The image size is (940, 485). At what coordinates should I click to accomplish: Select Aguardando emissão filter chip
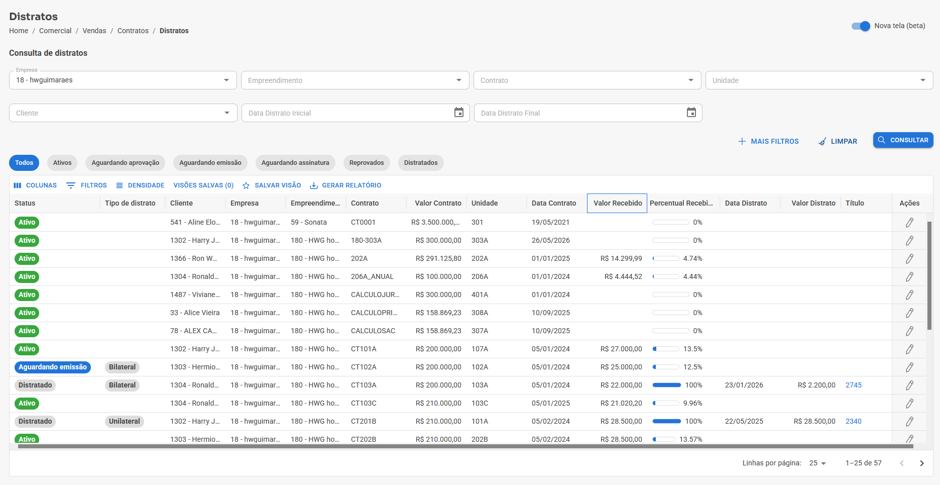tap(210, 162)
